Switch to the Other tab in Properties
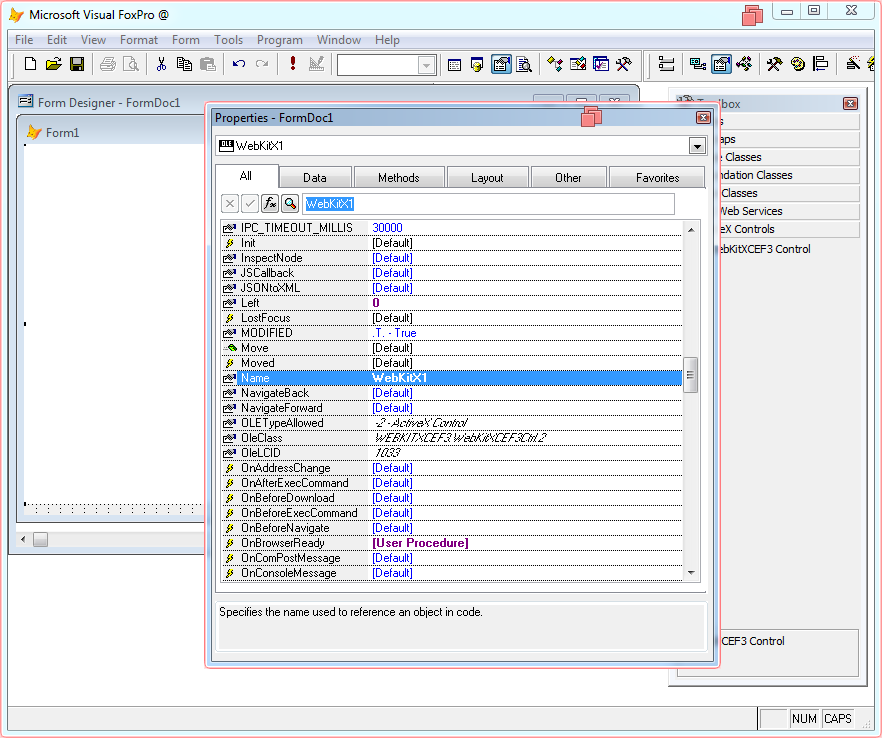 point(568,178)
